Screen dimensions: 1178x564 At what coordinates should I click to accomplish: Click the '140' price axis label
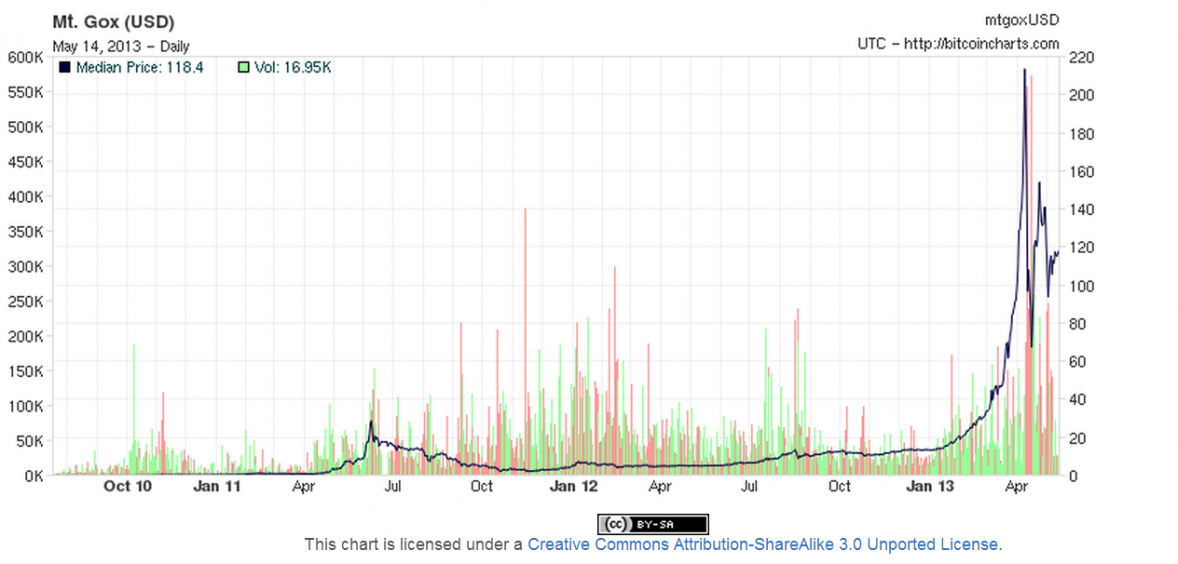1084,209
